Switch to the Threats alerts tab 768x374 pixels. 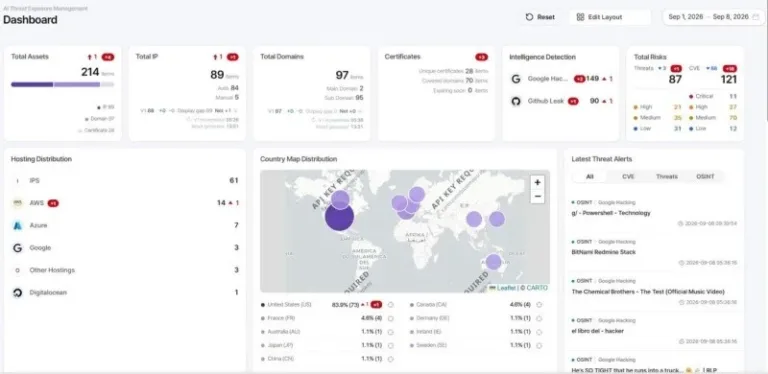pyautogui.click(x=667, y=177)
